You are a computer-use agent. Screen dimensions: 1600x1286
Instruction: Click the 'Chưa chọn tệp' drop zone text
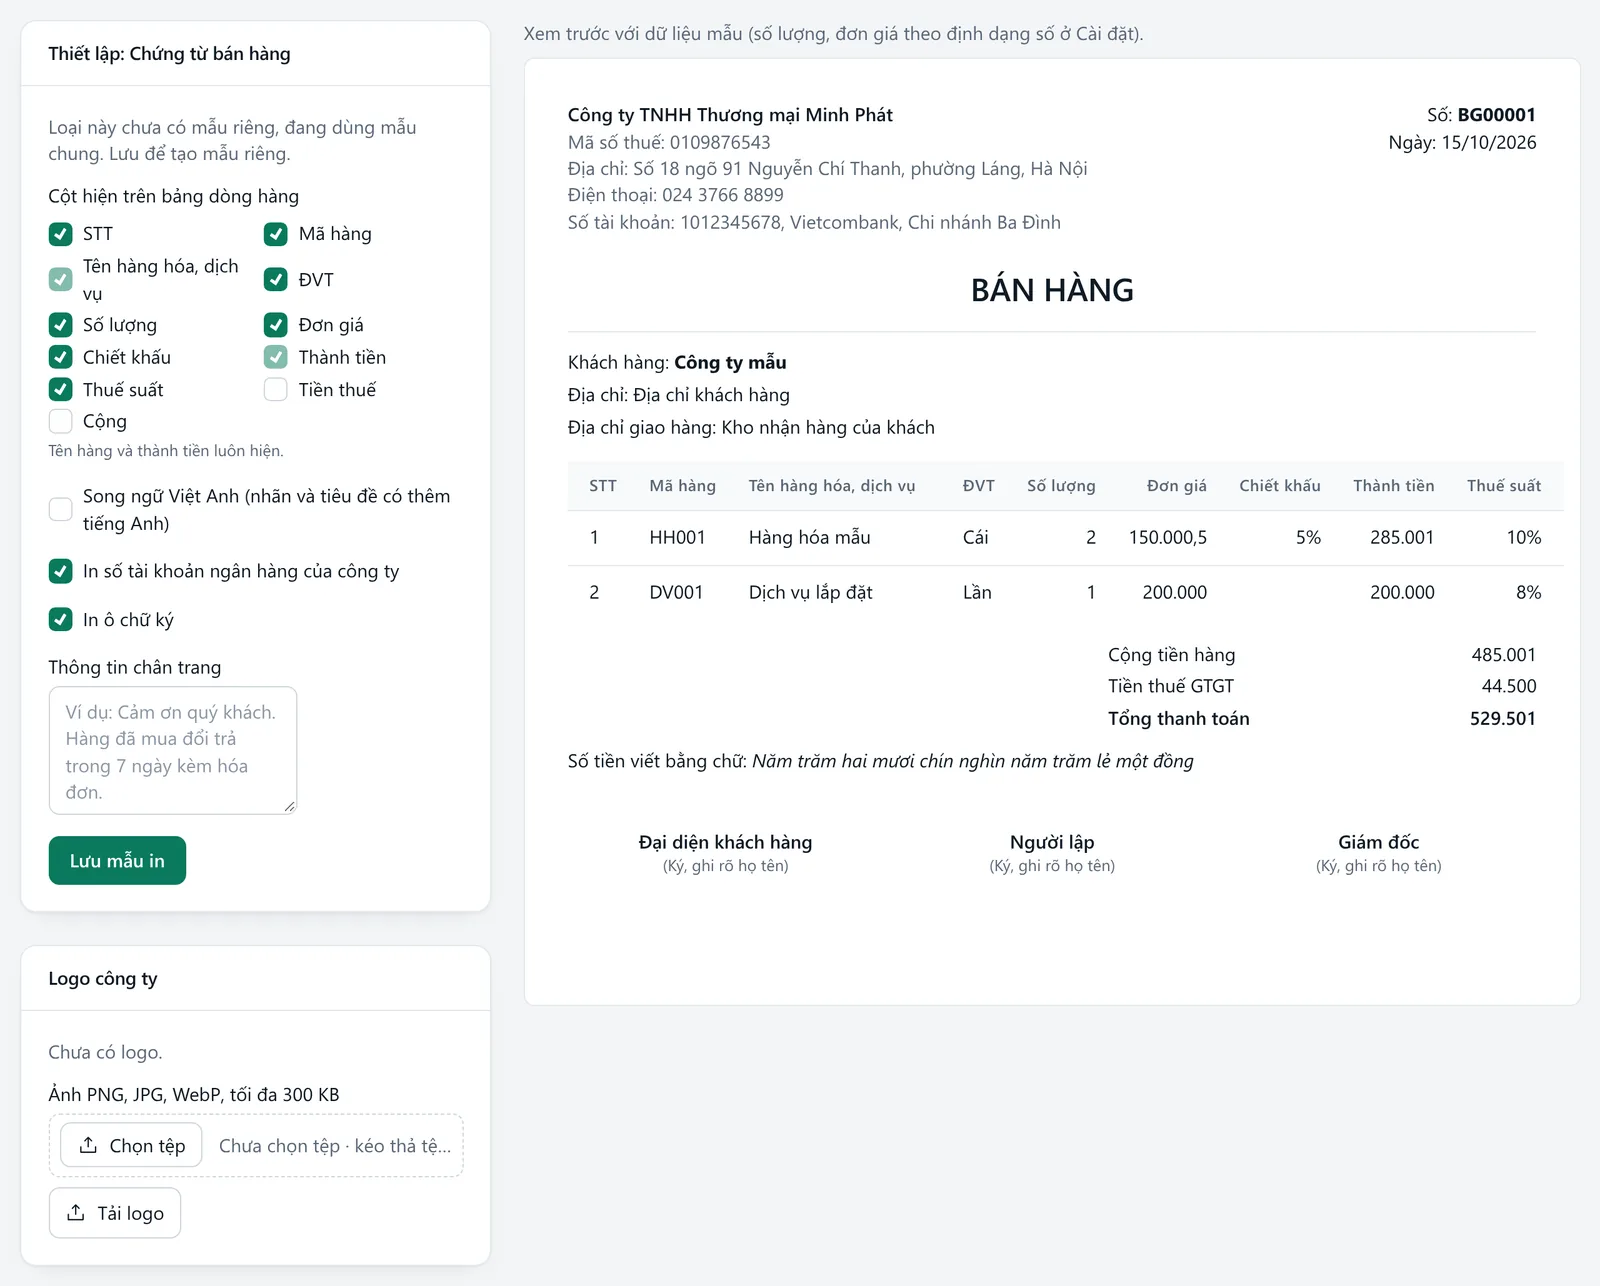(x=335, y=1146)
